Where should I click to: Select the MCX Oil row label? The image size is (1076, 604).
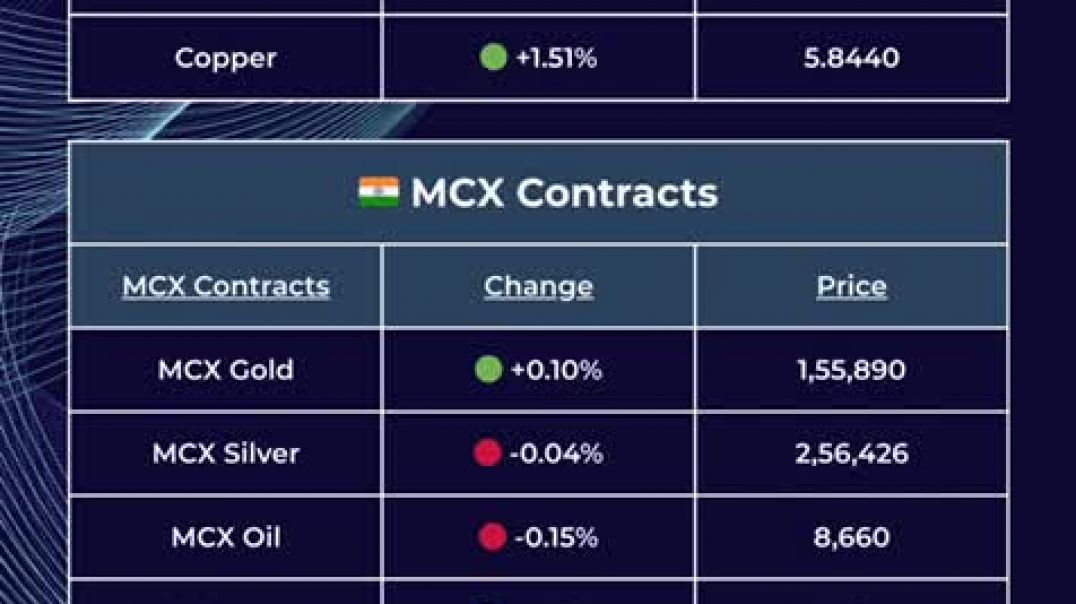tap(226, 538)
